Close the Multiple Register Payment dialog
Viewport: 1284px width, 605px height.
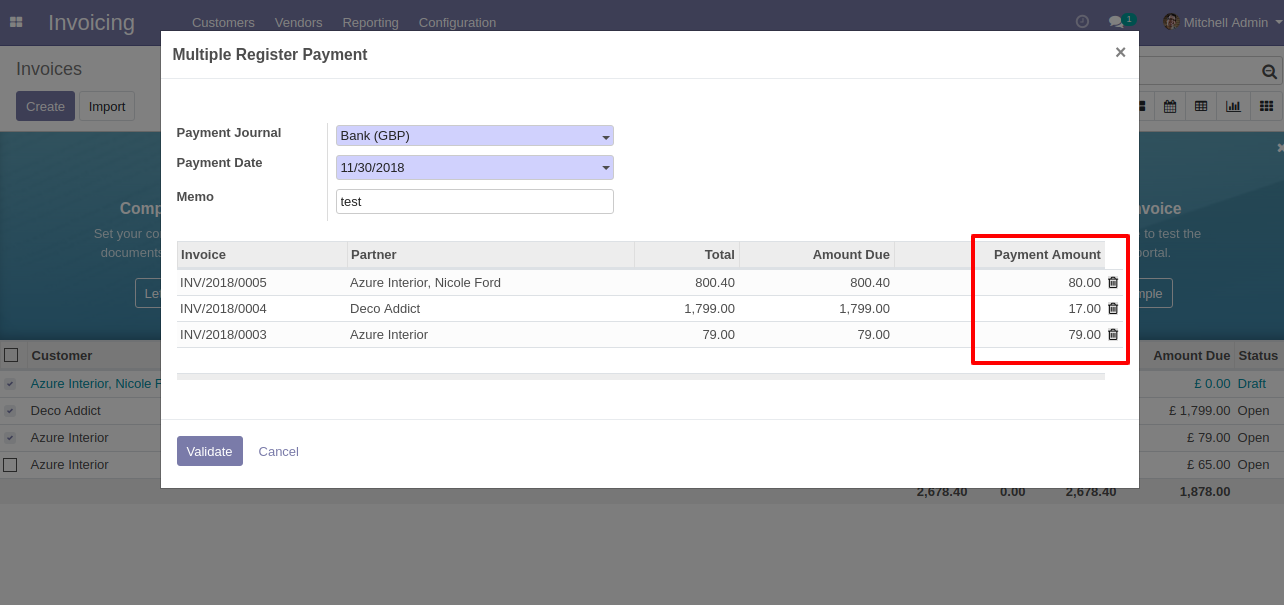point(1120,53)
